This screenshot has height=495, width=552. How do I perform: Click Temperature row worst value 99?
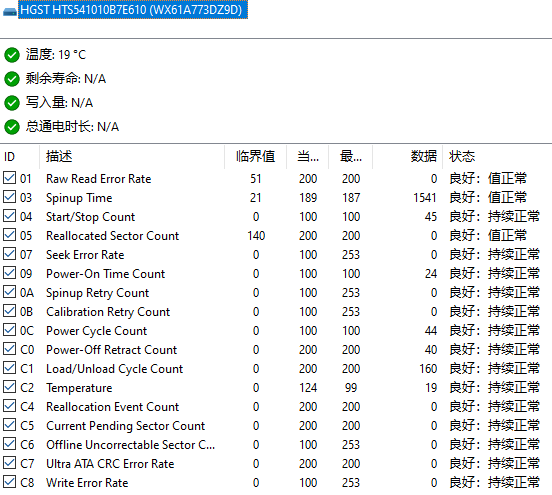351,388
